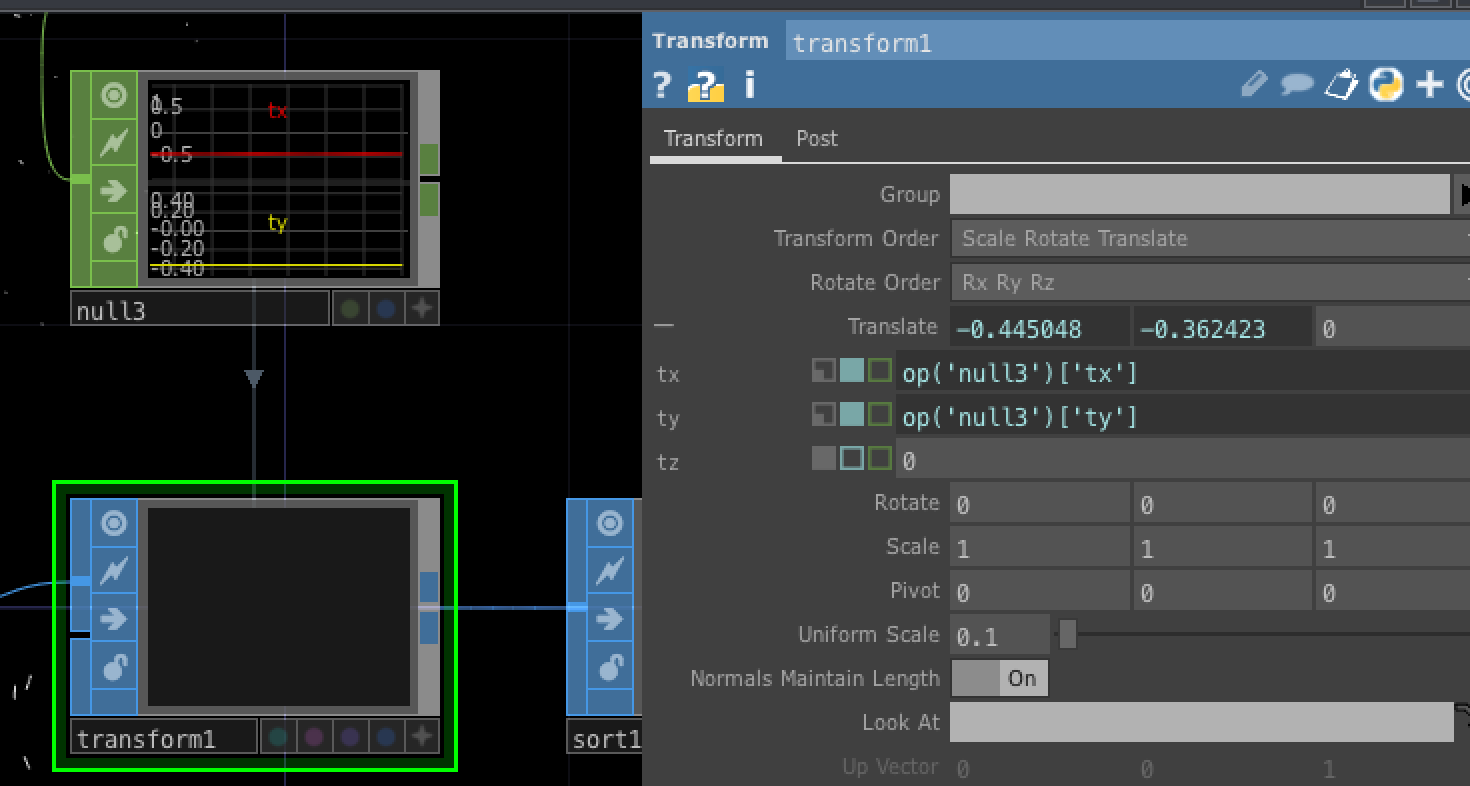The height and width of the screenshot is (786, 1470).
Task: Click the Python language icon
Action: [1386, 85]
